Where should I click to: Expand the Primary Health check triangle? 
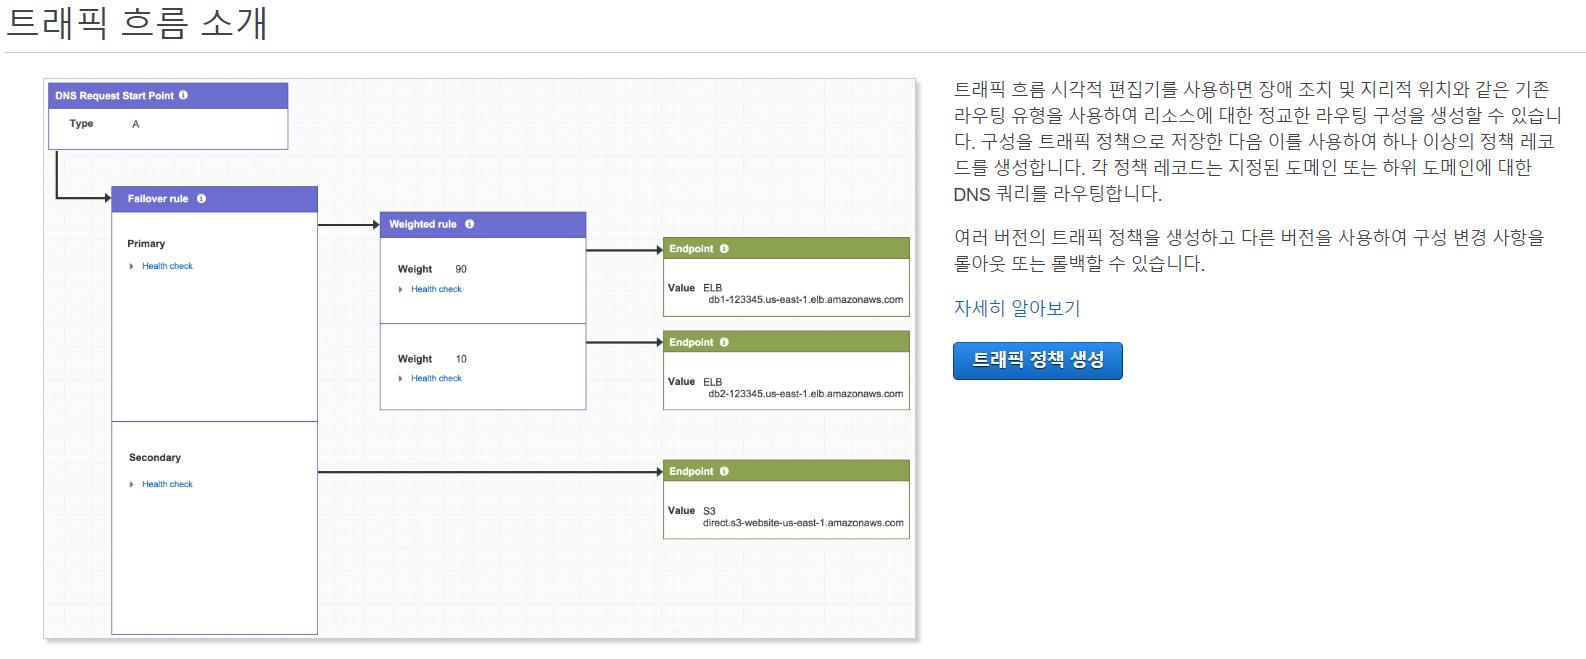click(131, 266)
